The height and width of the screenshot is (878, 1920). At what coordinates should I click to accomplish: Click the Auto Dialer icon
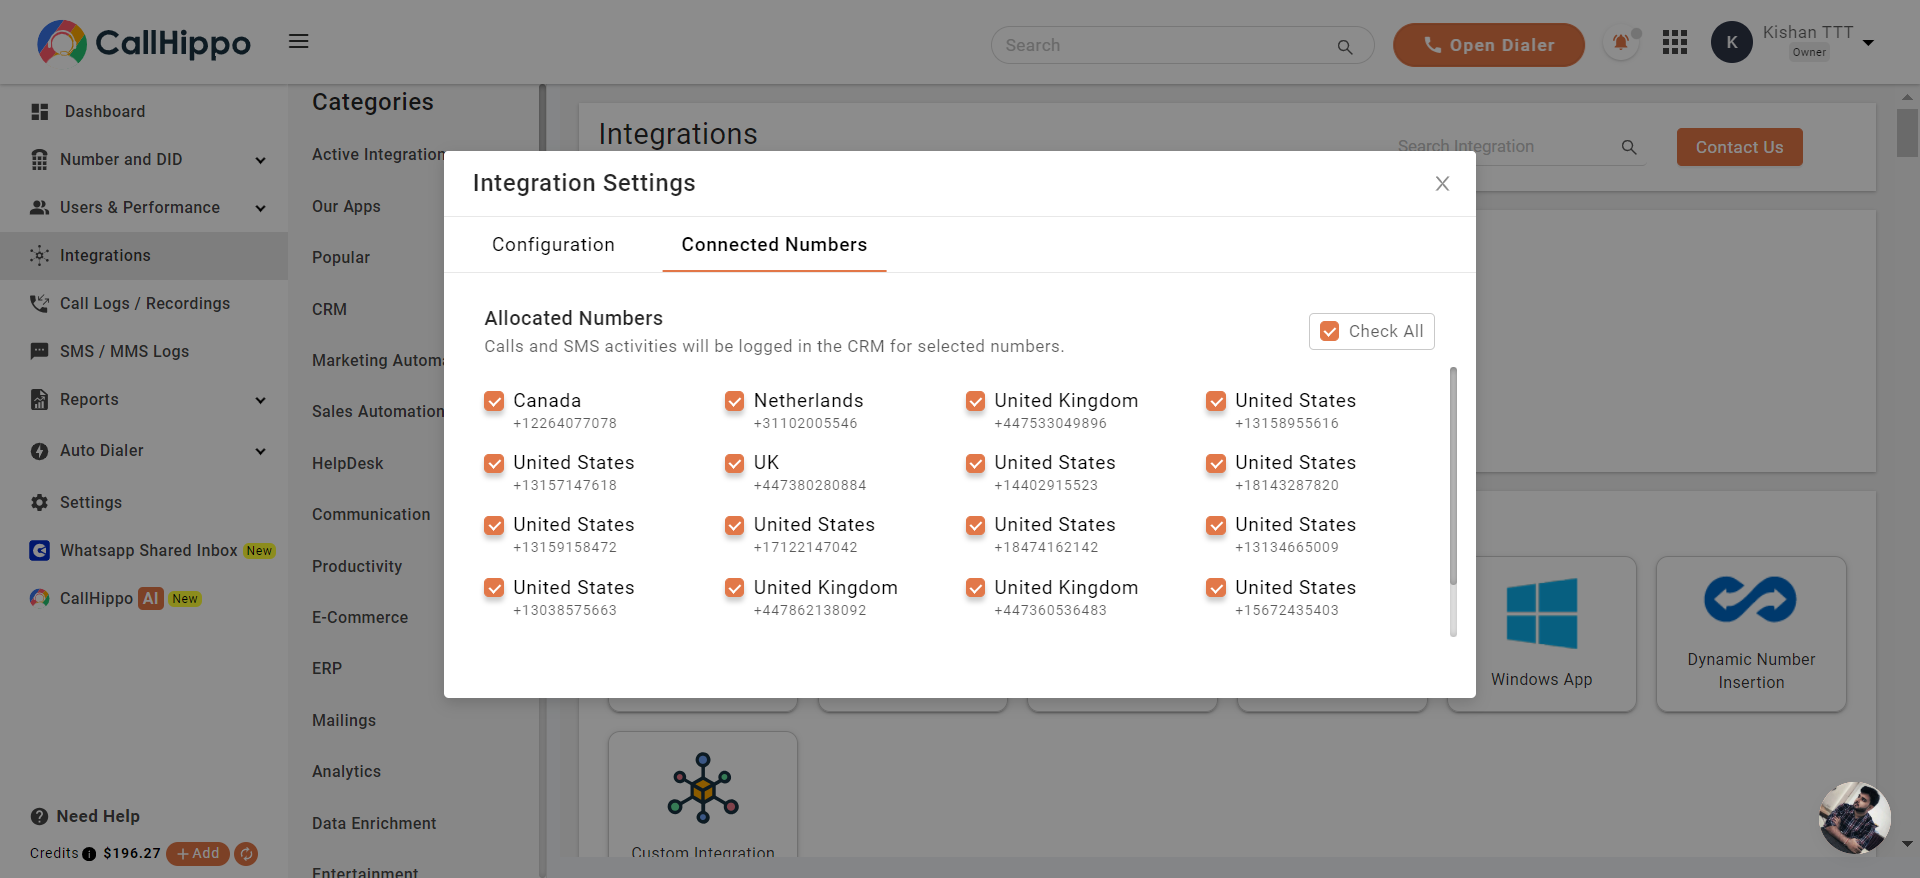40,451
